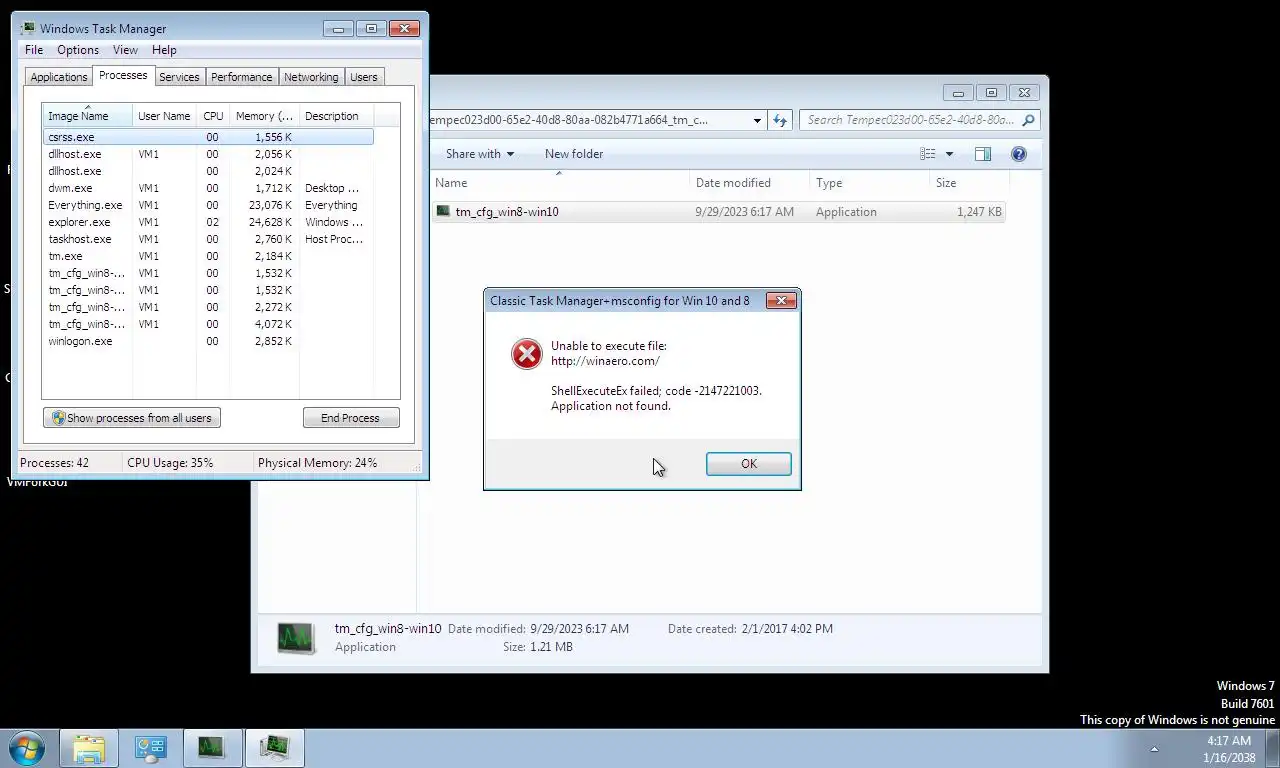Click the search magnifier icon
Image resolution: width=1280 pixels, height=768 pixels.
1029,120
